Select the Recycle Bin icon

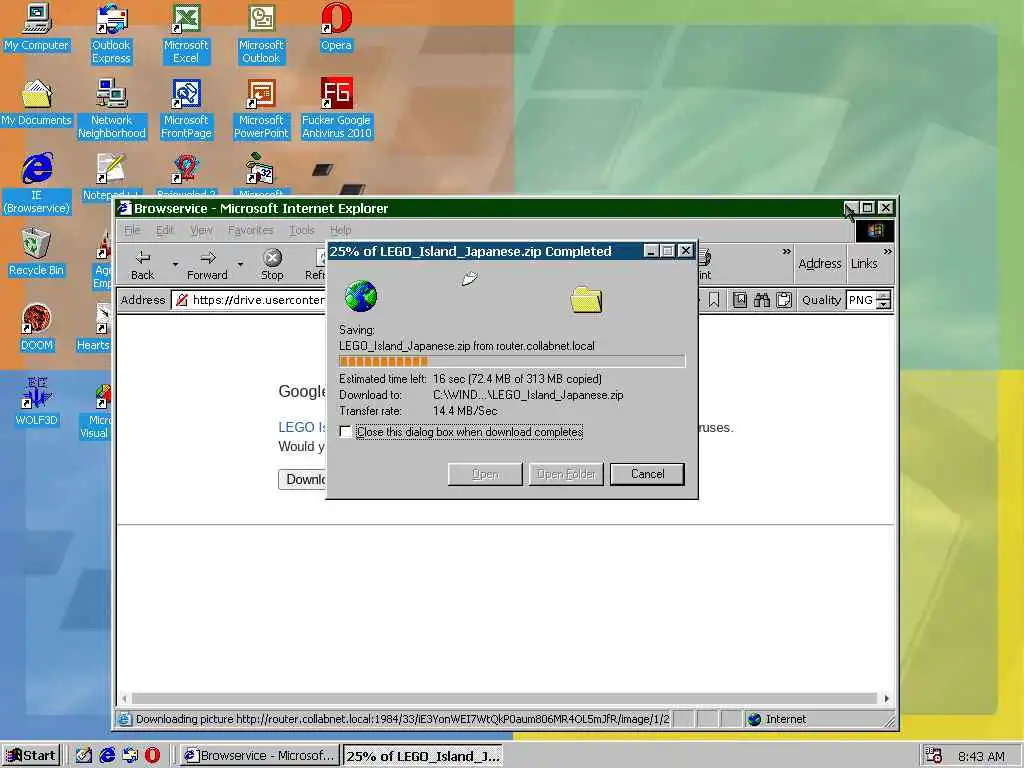click(36, 253)
